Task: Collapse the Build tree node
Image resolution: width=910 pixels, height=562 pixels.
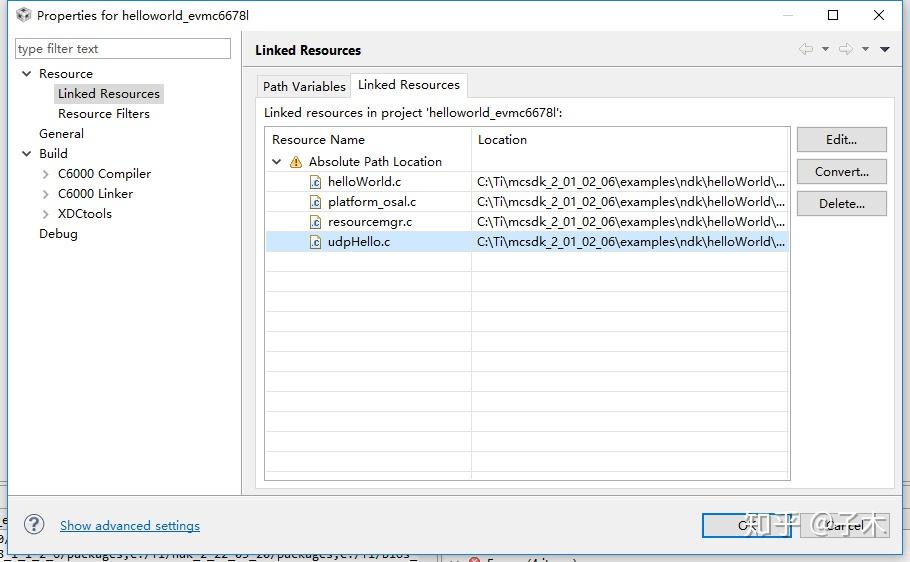Action: pyautogui.click(x=27, y=154)
